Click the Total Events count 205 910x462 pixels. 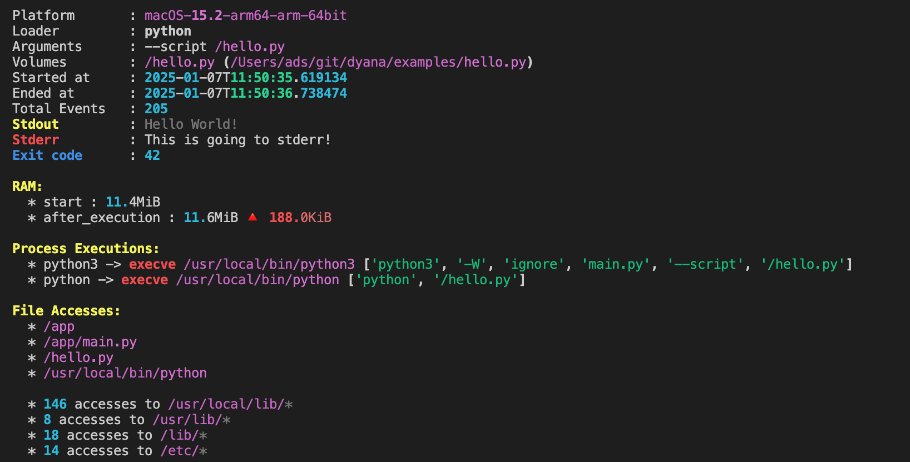(156, 108)
